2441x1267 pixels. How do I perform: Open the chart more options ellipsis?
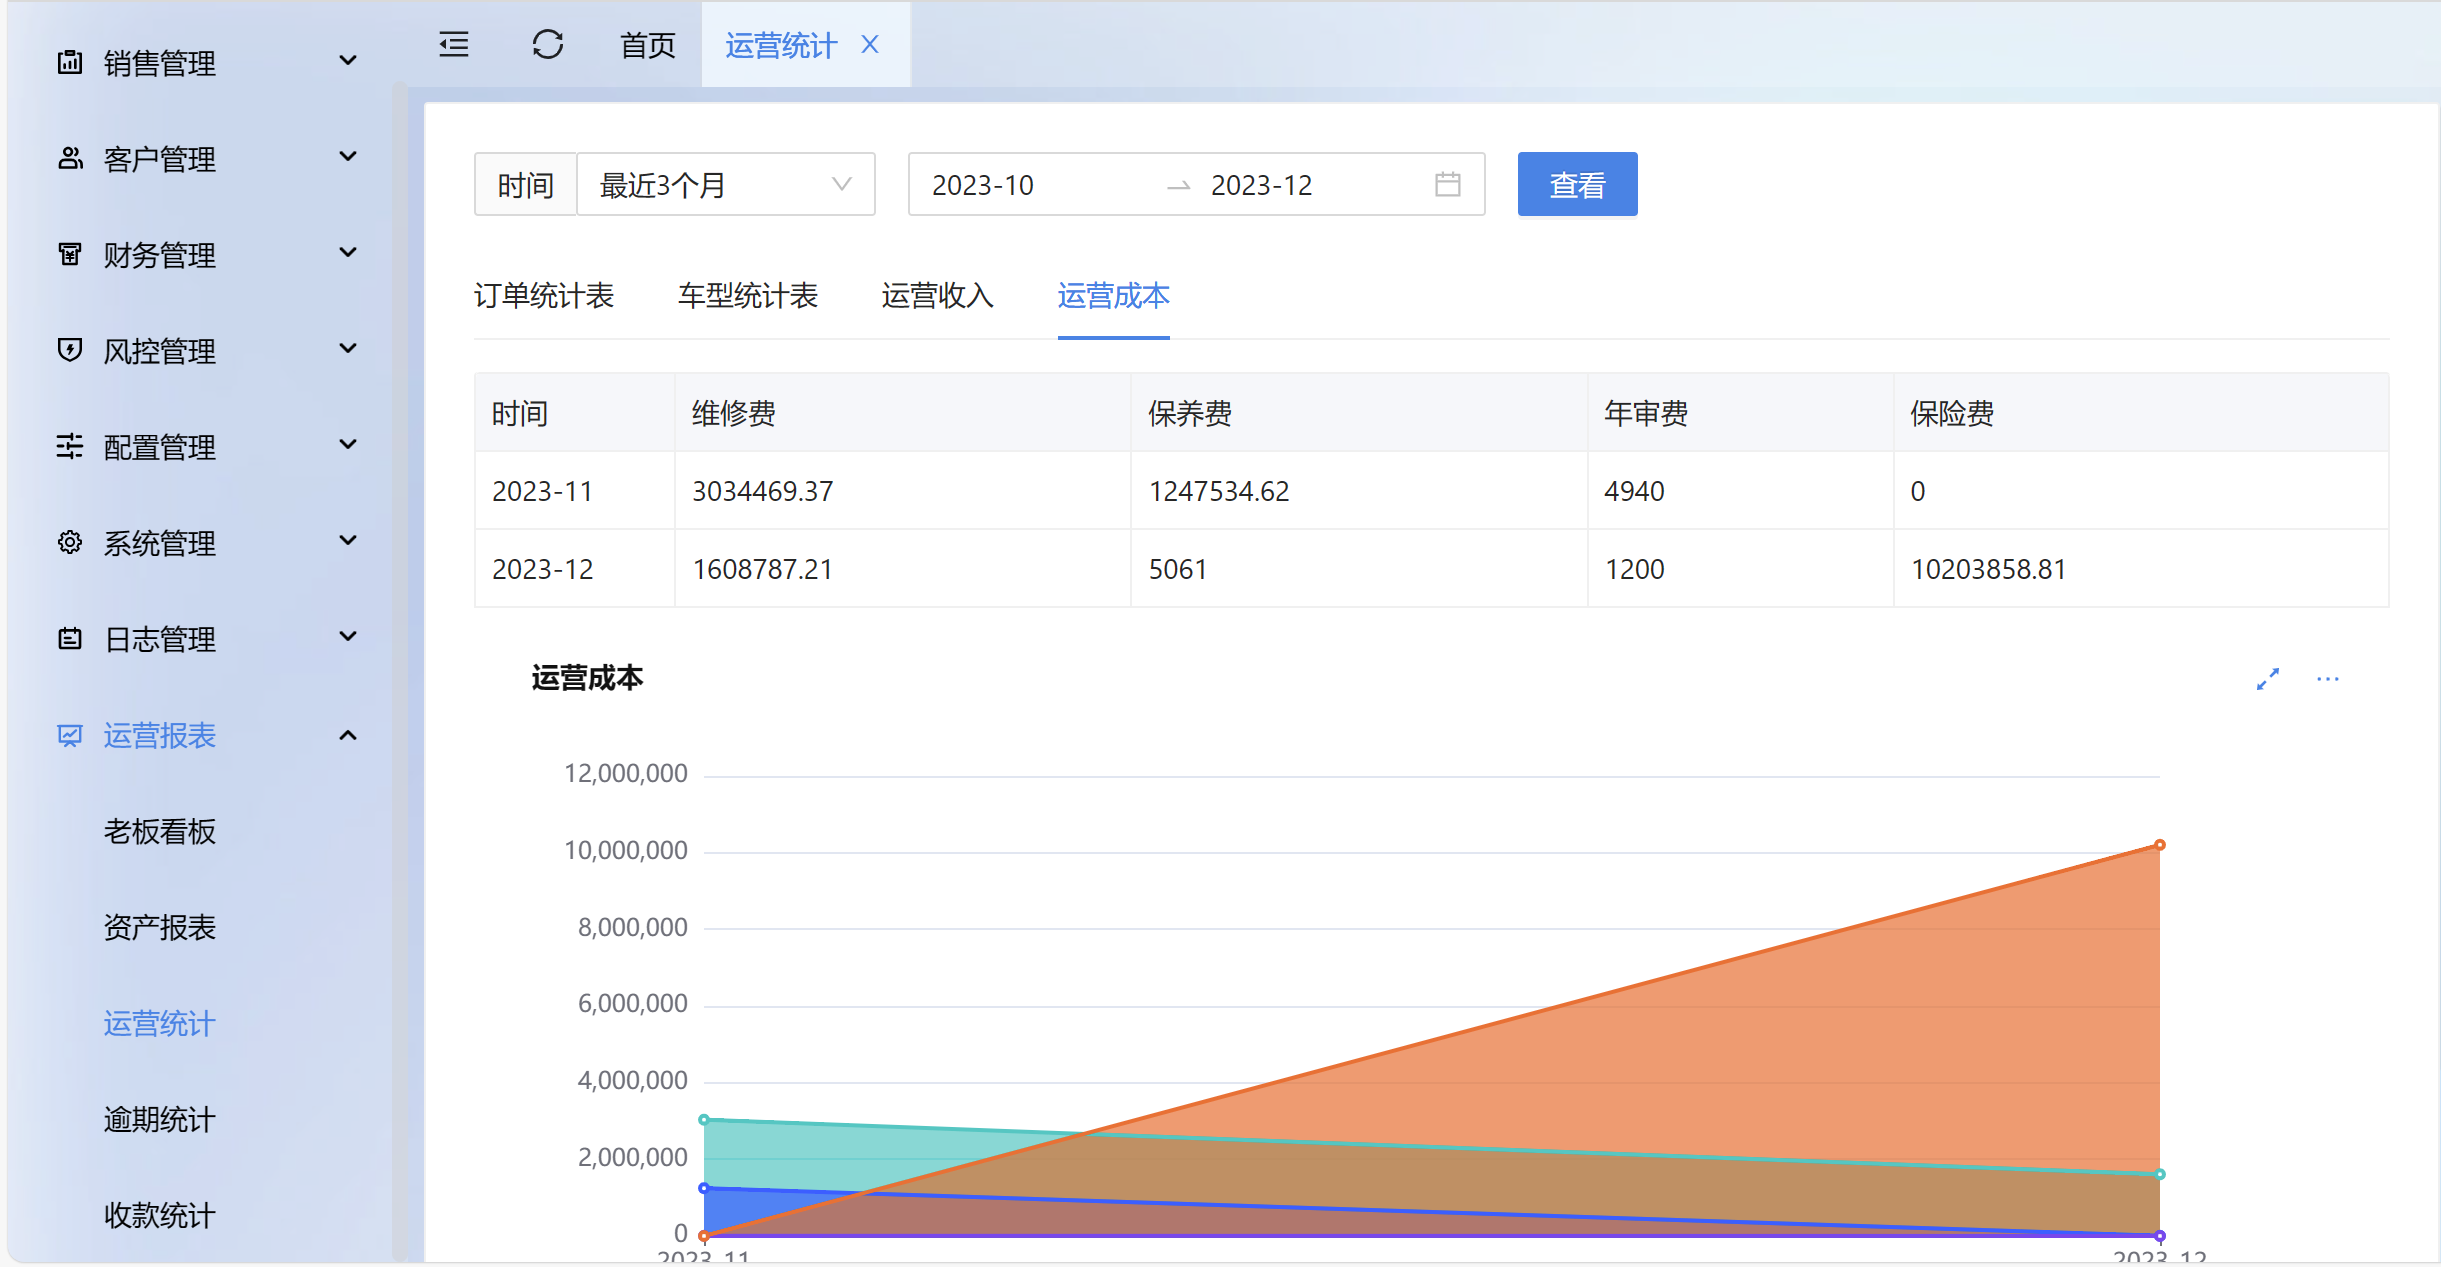coord(2327,679)
